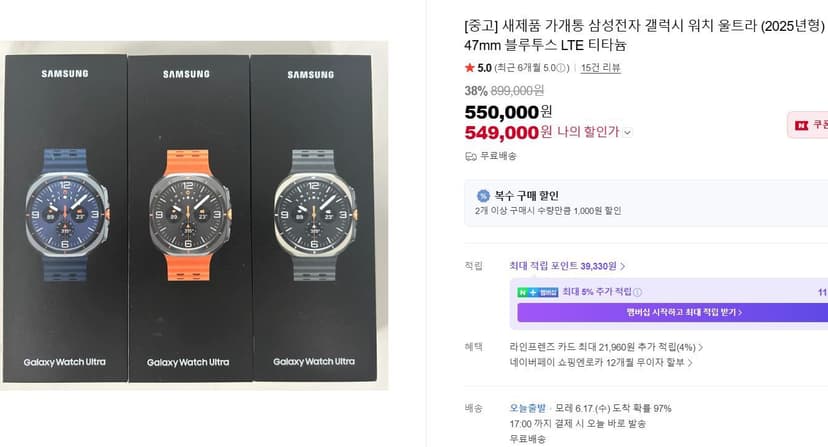Click the info icon beside 최근 6개월 5.0
Image resolution: width=828 pixels, height=447 pixels.
click(x=561, y=68)
